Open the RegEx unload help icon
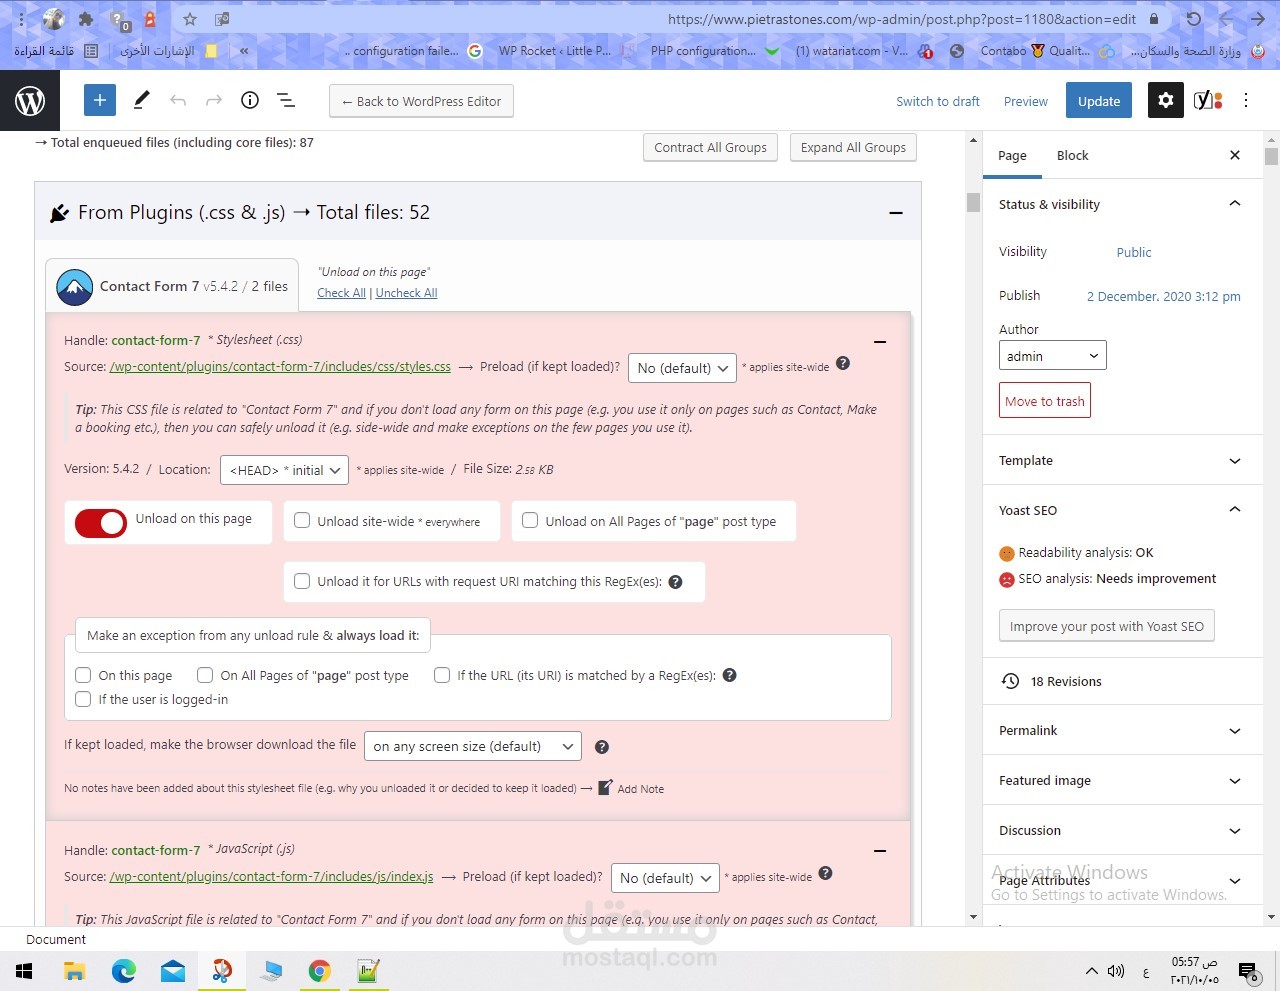Image resolution: width=1280 pixels, height=991 pixels. coord(676,582)
